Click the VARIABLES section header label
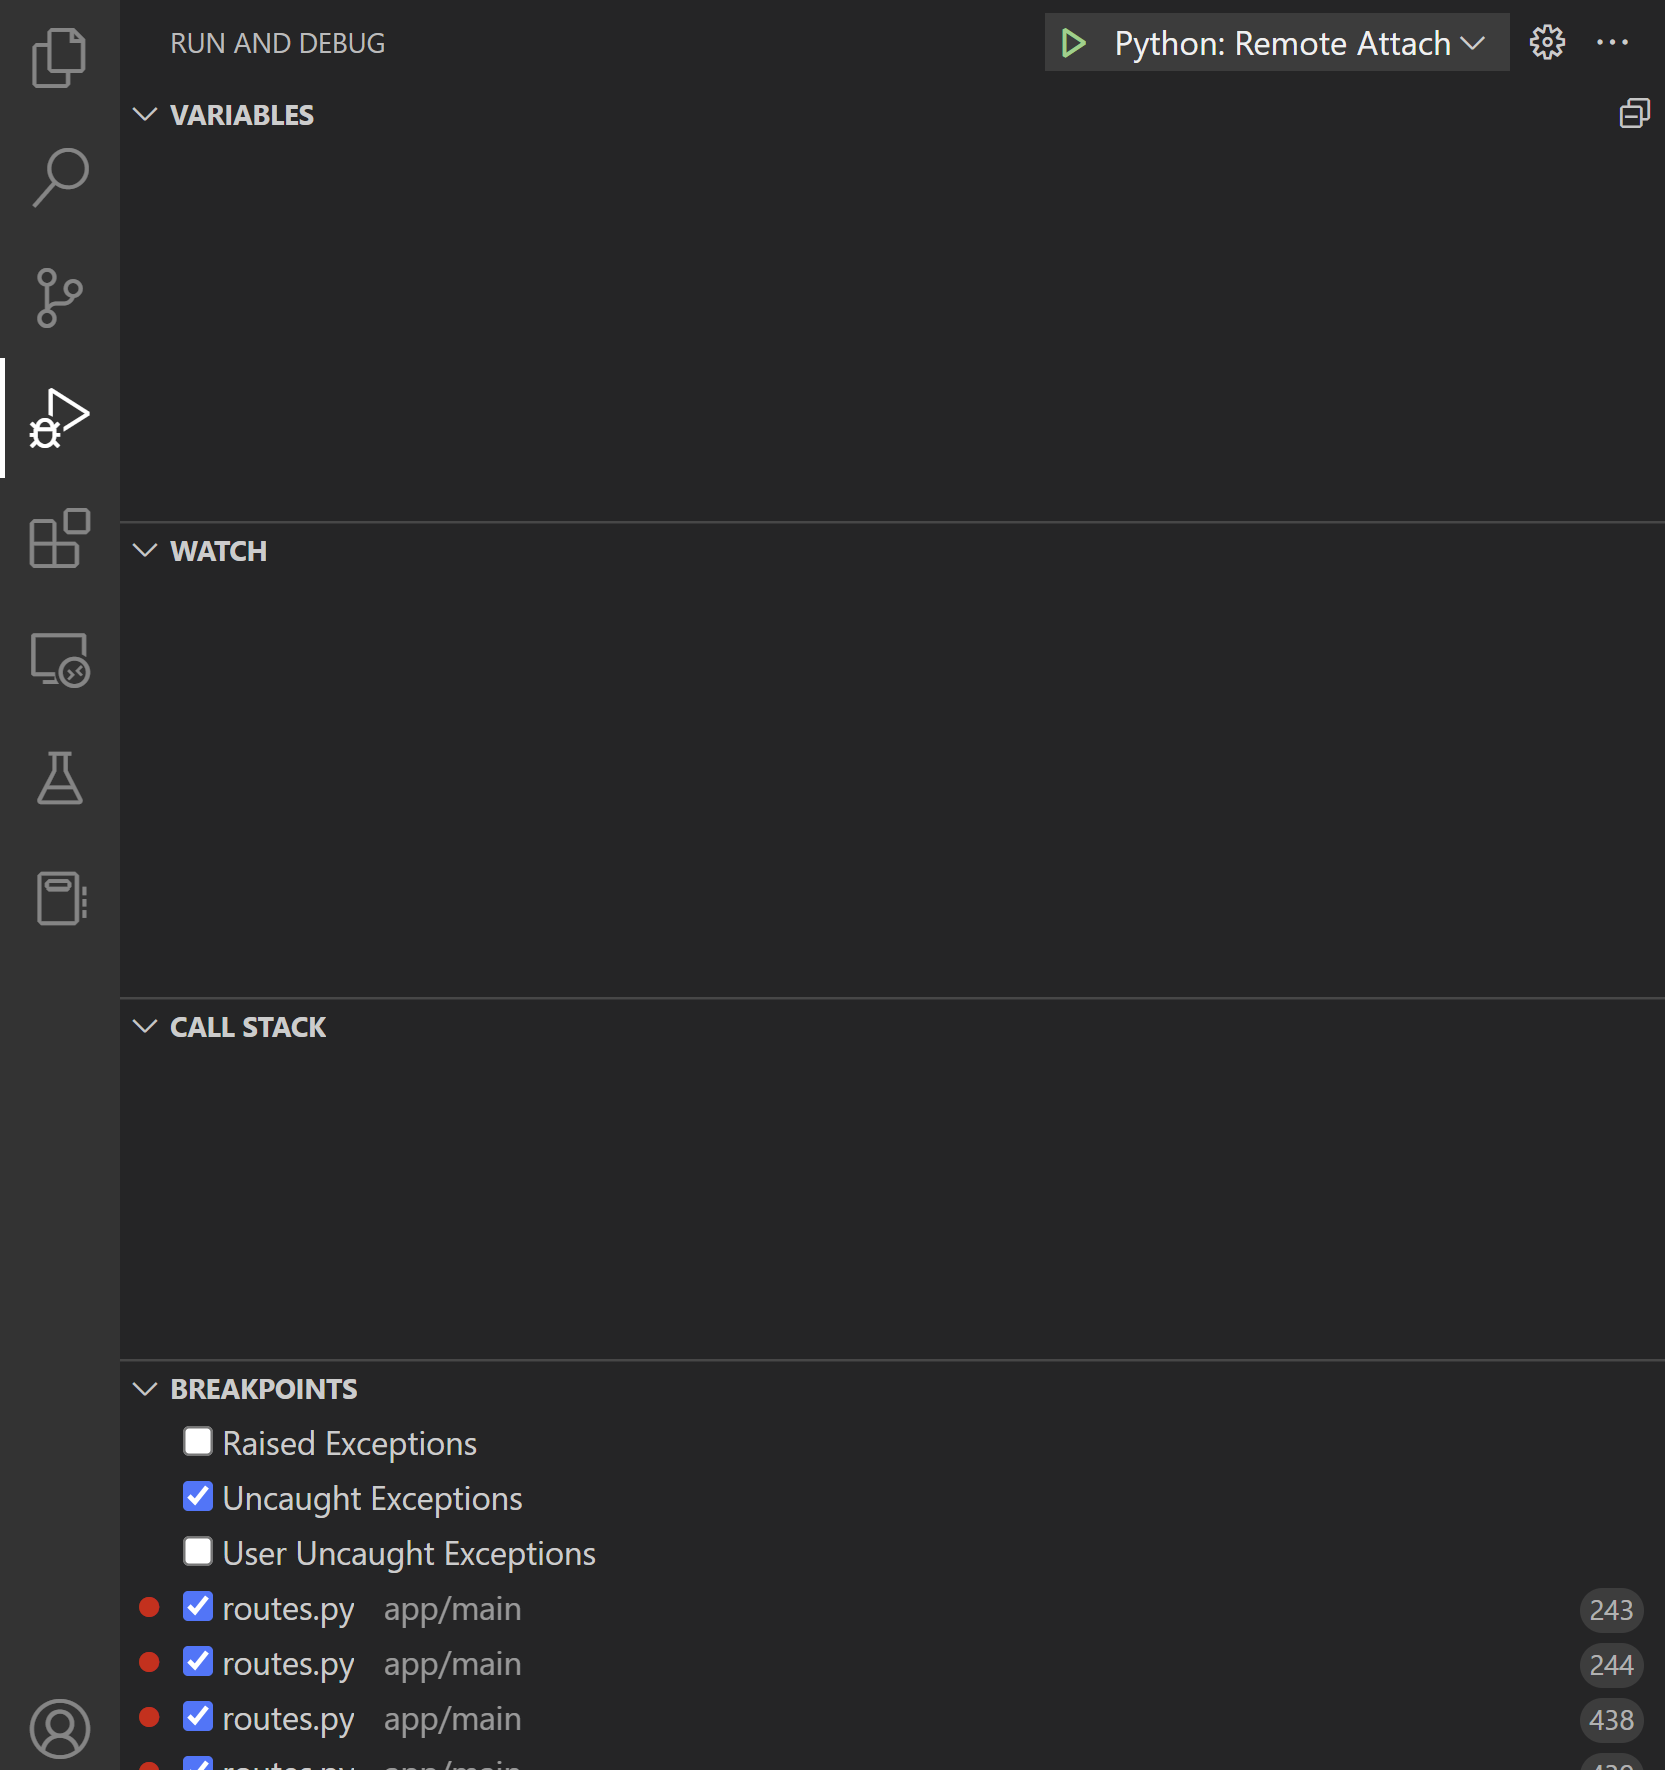 (242, 116)
